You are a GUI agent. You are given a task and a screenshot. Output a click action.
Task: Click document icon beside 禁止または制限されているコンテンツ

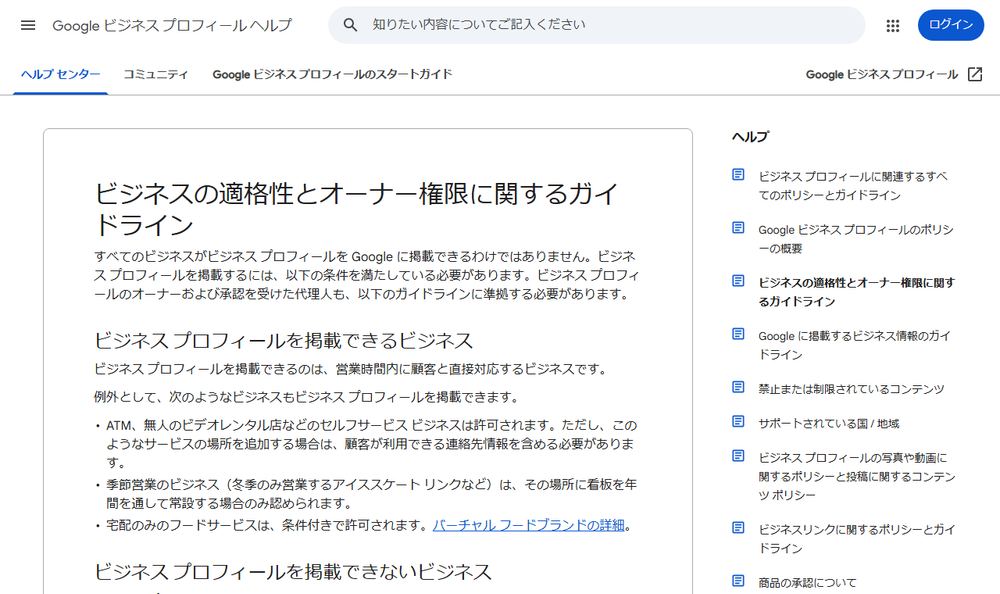tap(738, 387)
